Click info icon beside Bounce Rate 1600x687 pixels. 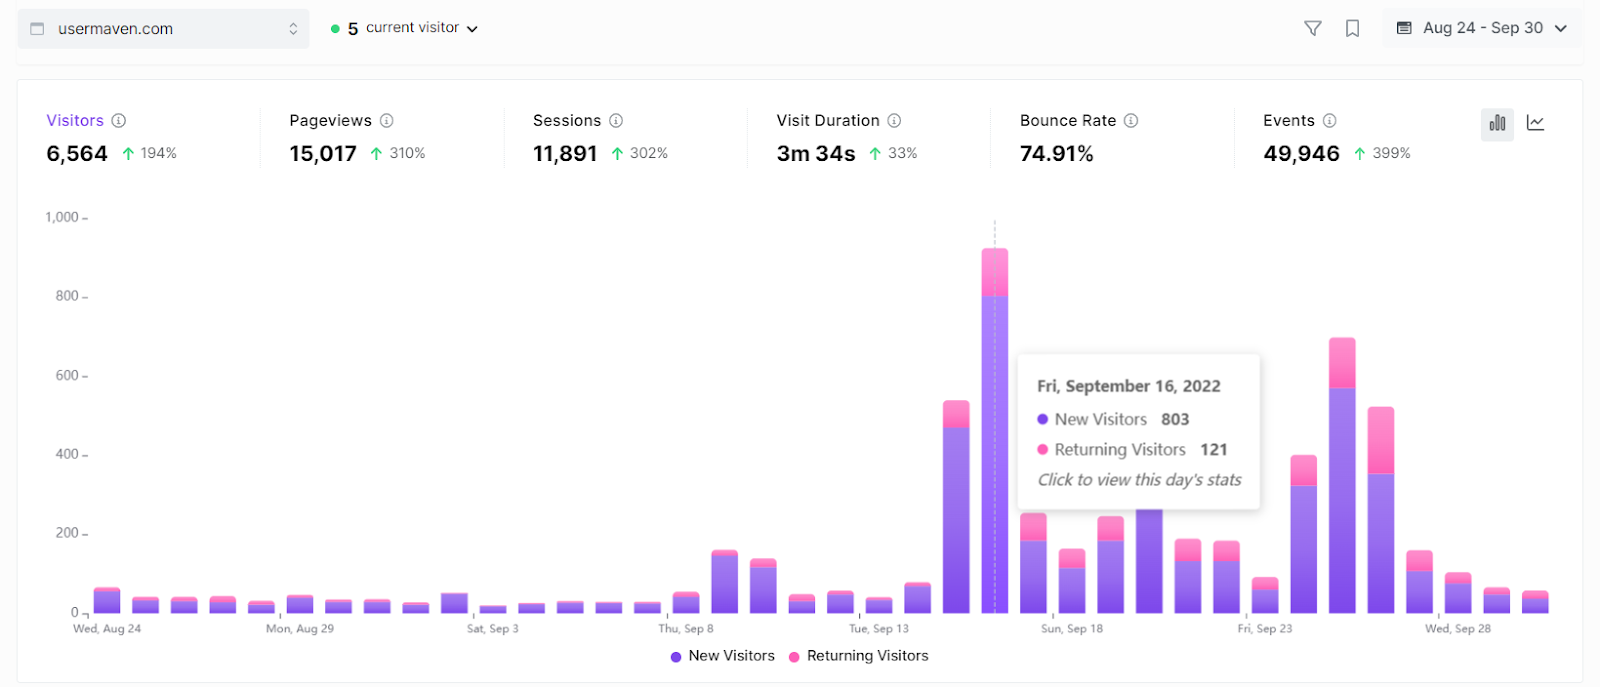1131,121
